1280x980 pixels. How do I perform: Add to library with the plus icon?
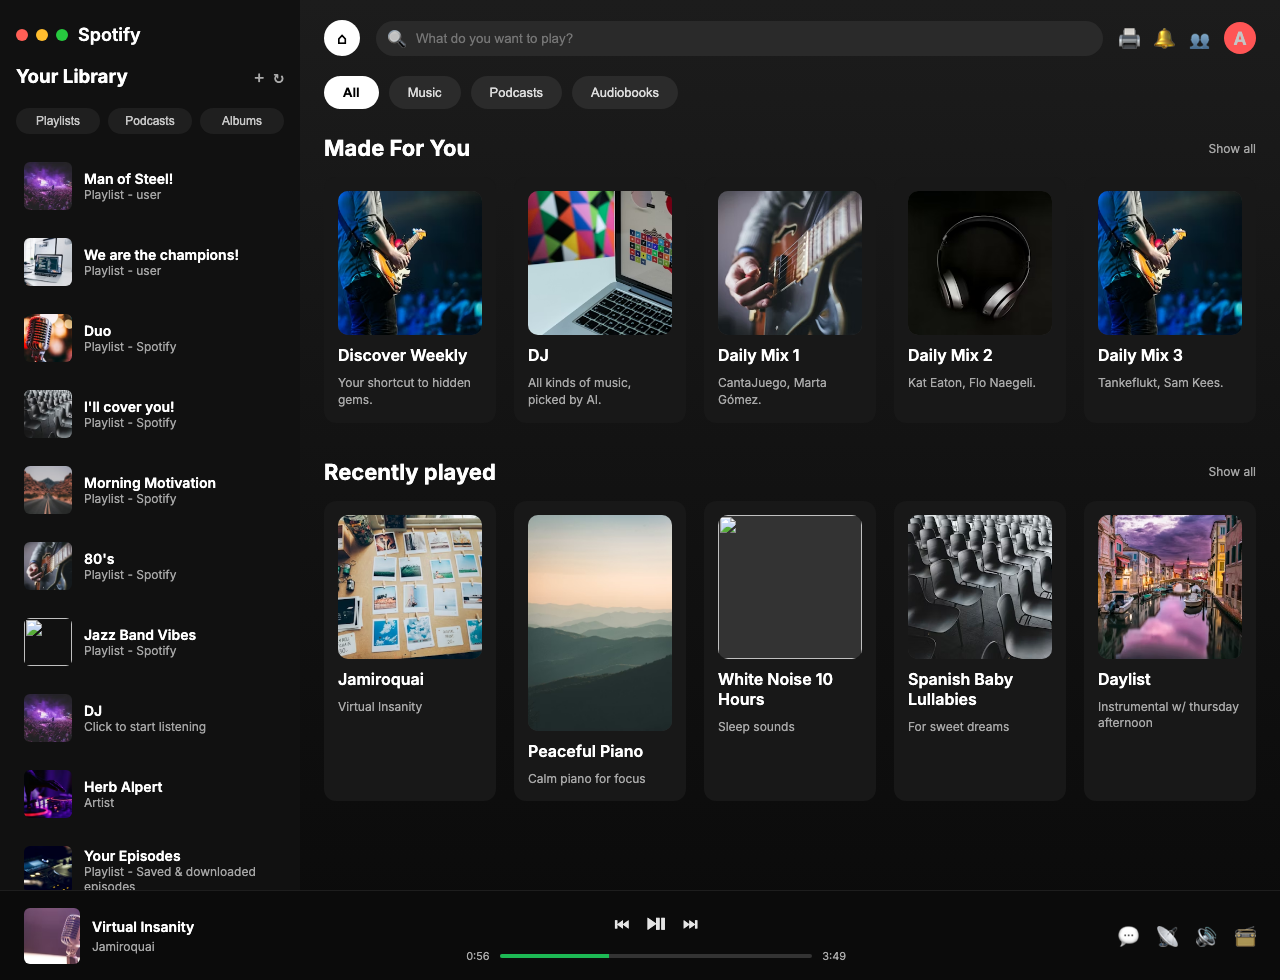coord(259,78)
